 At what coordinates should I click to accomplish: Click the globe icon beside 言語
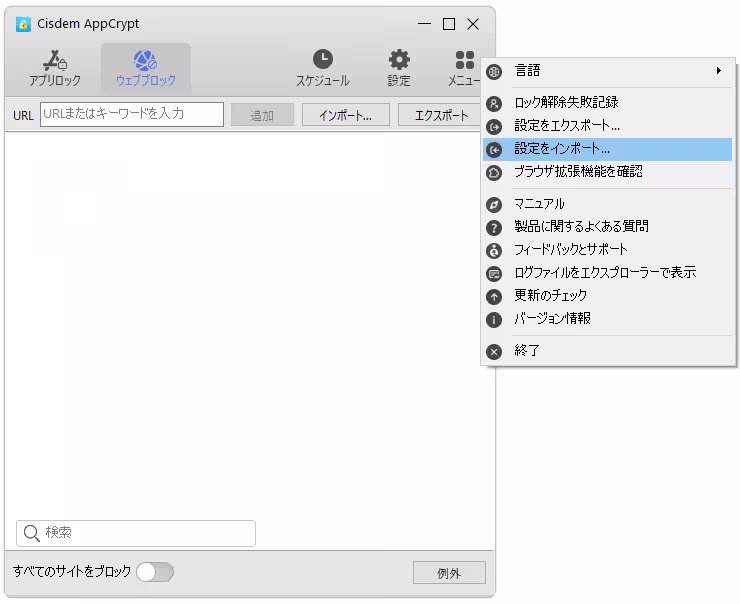494,72
